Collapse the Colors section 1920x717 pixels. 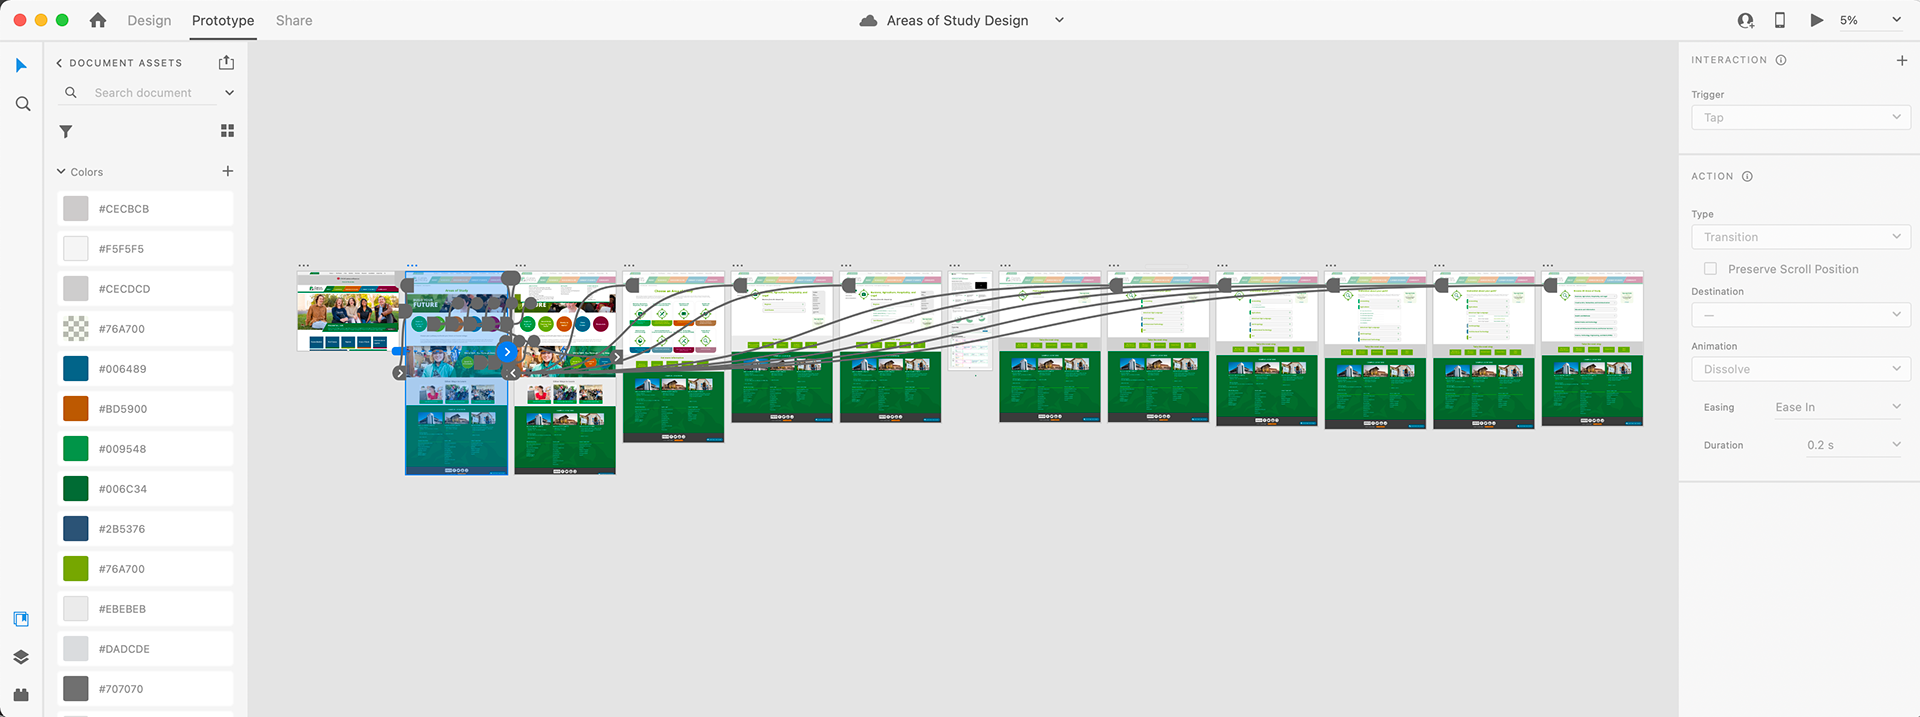(61, 172)
